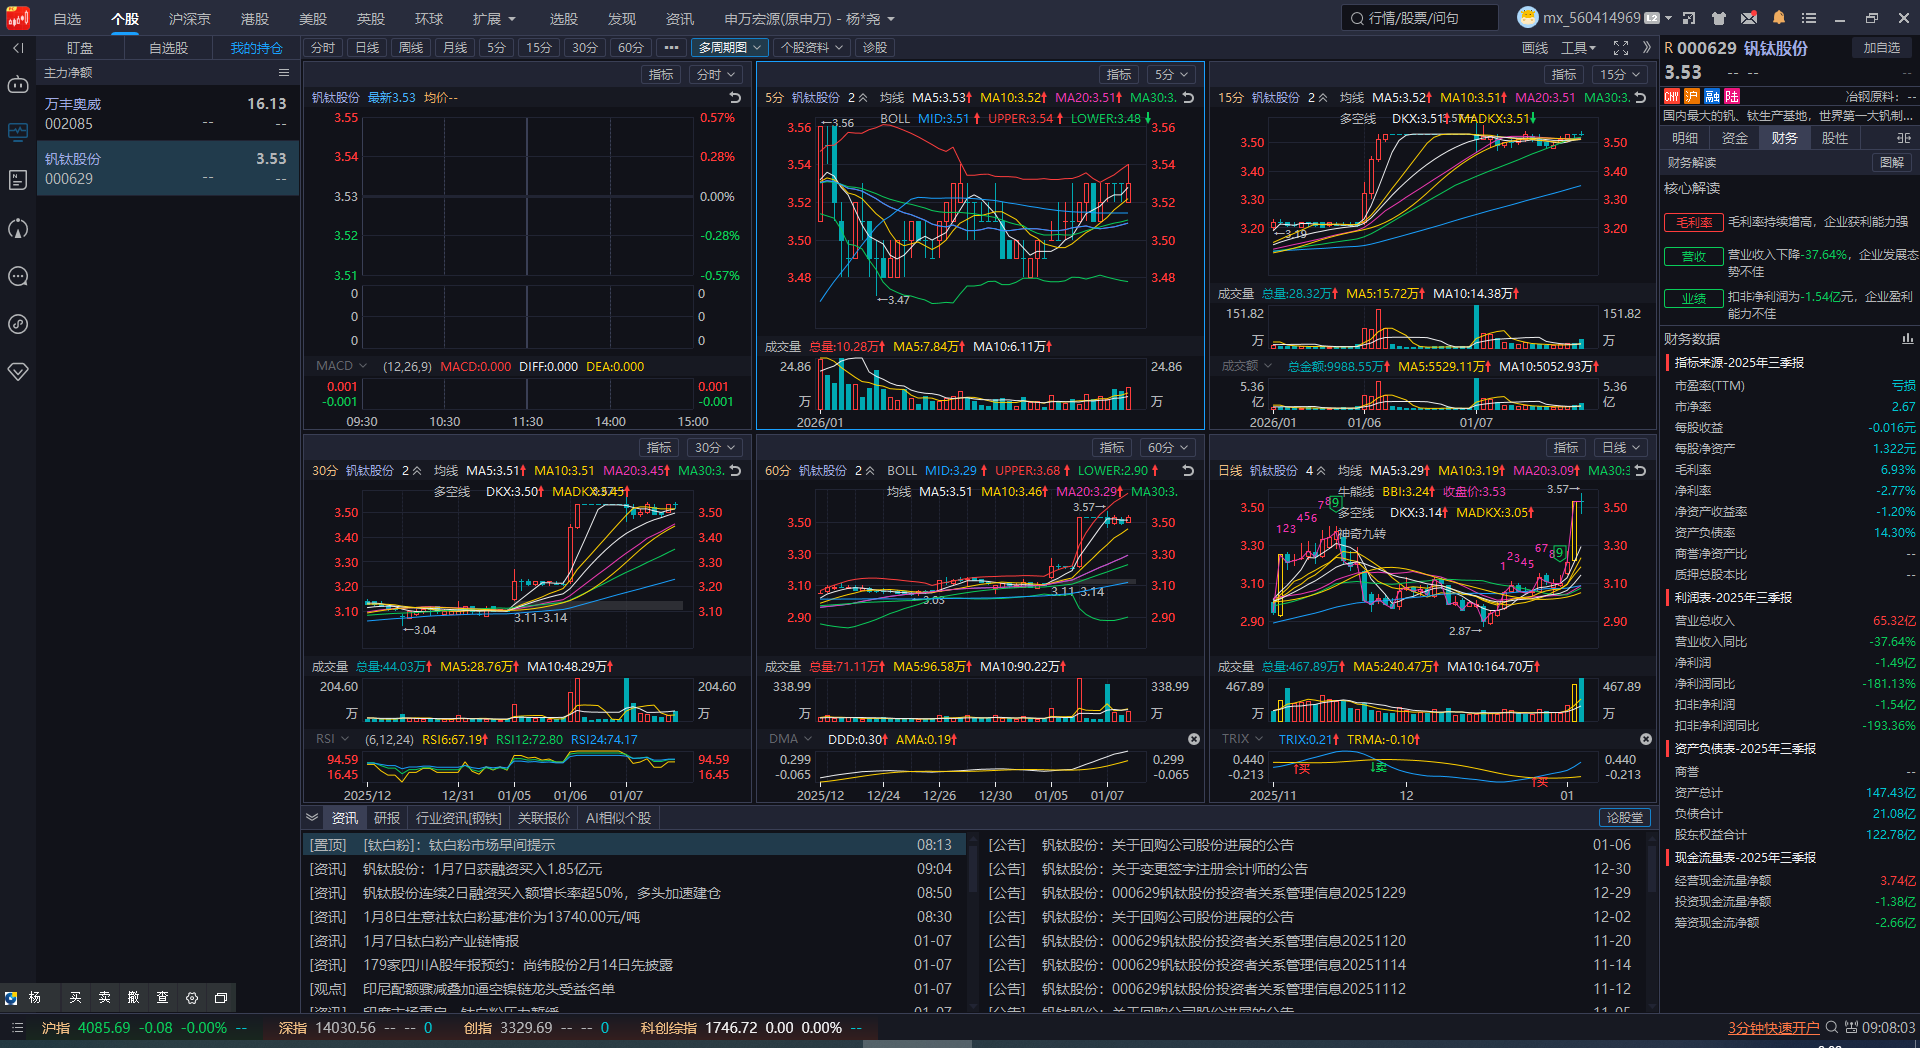Click the news document icon in the left sidebar
Image resolution: width=1920 pixels, height=1048 pixels.
(18, 180)
